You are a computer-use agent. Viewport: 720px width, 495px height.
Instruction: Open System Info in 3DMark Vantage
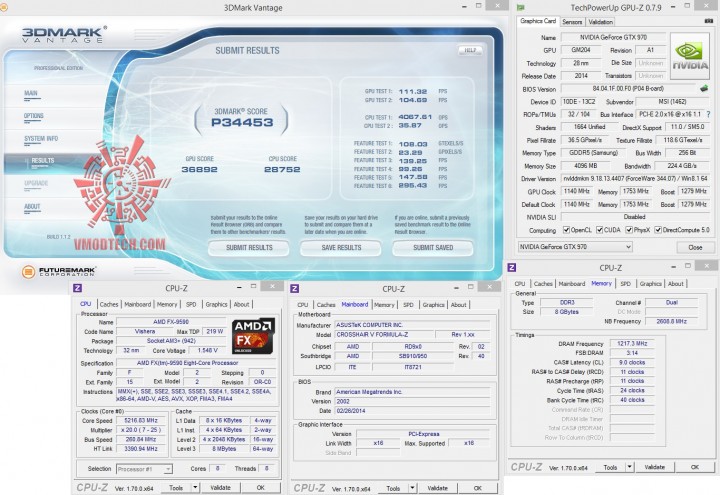coord(41,138)
